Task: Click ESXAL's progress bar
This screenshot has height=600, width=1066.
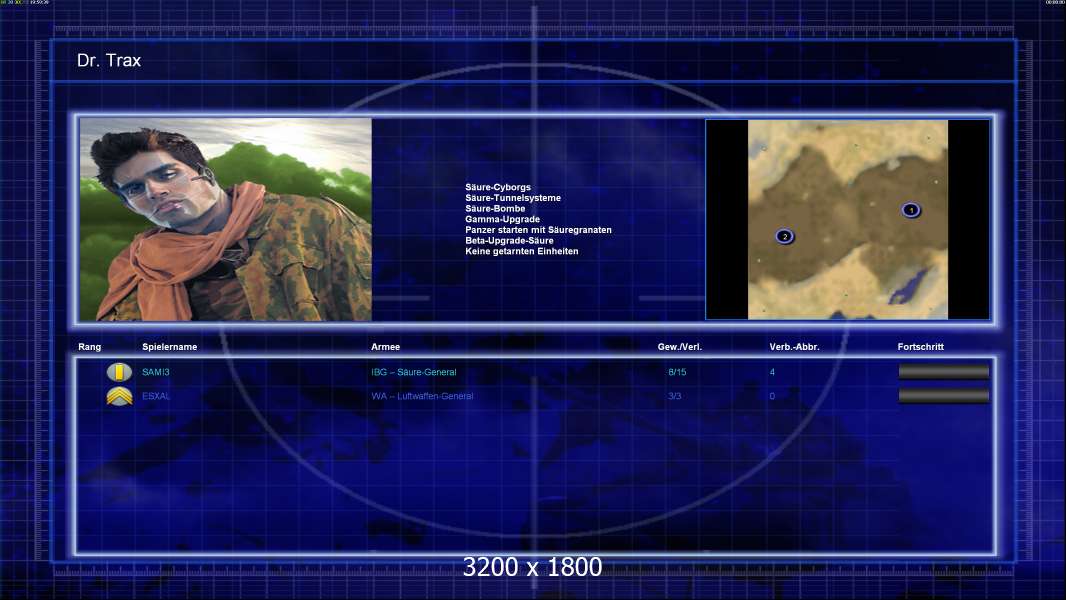Action: click(x=944, y=396)
